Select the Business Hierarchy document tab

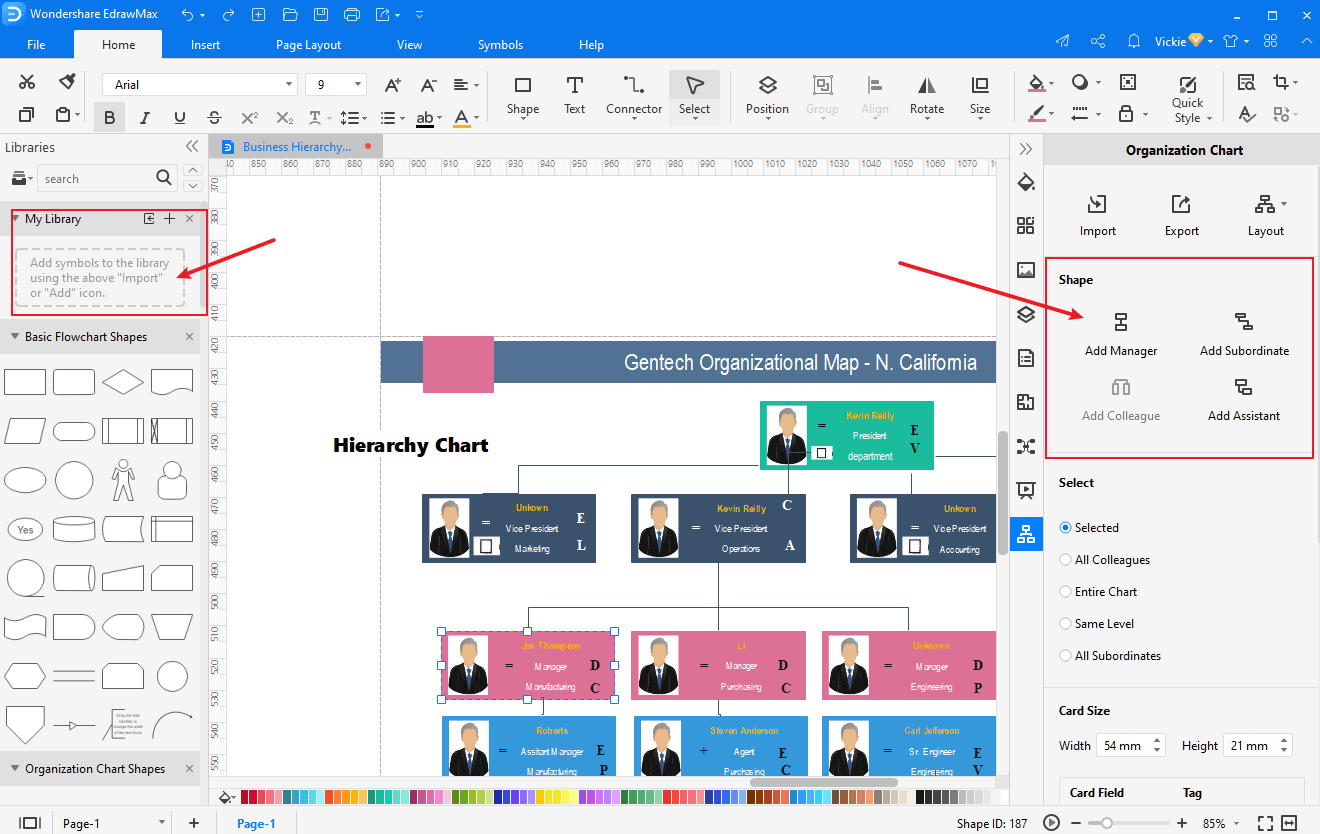[x=296, y=147]
